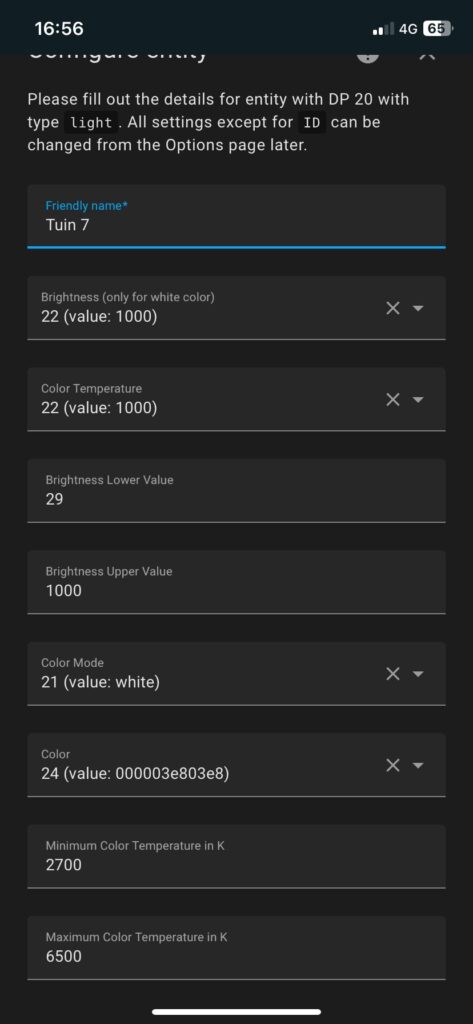
Task: Edit the Friendly name field Tuin 7
Action: click(x=236, y=216)
